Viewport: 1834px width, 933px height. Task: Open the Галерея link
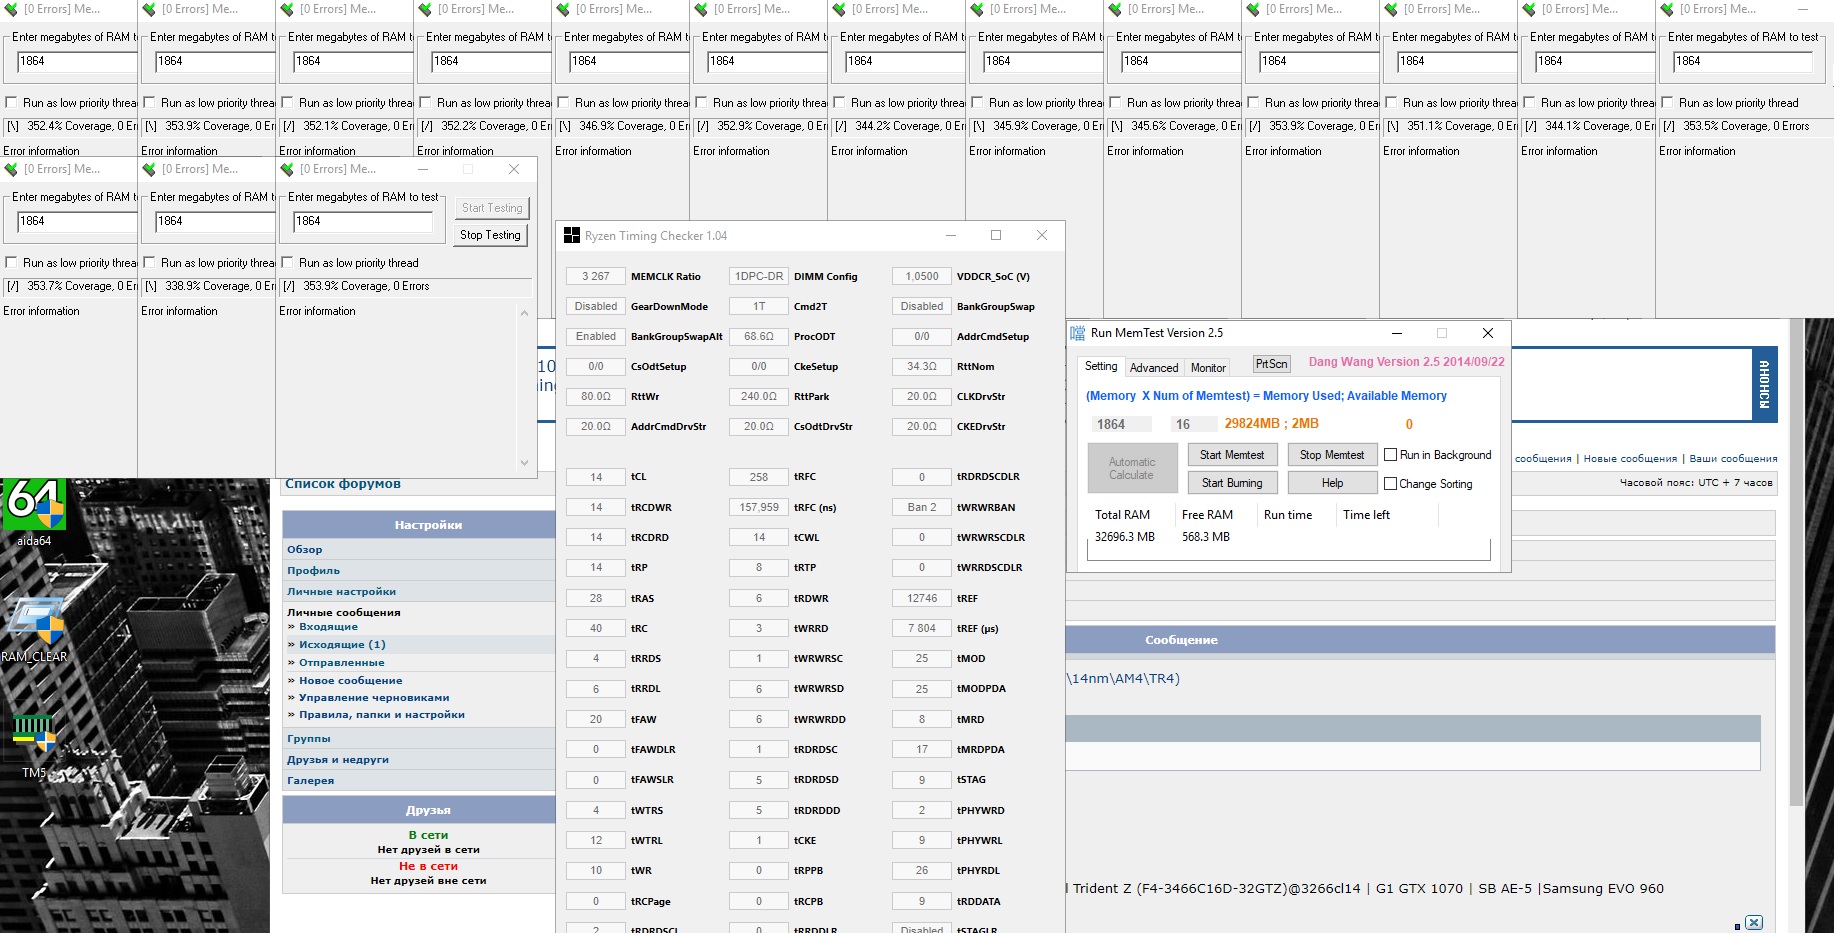(311, 781)
